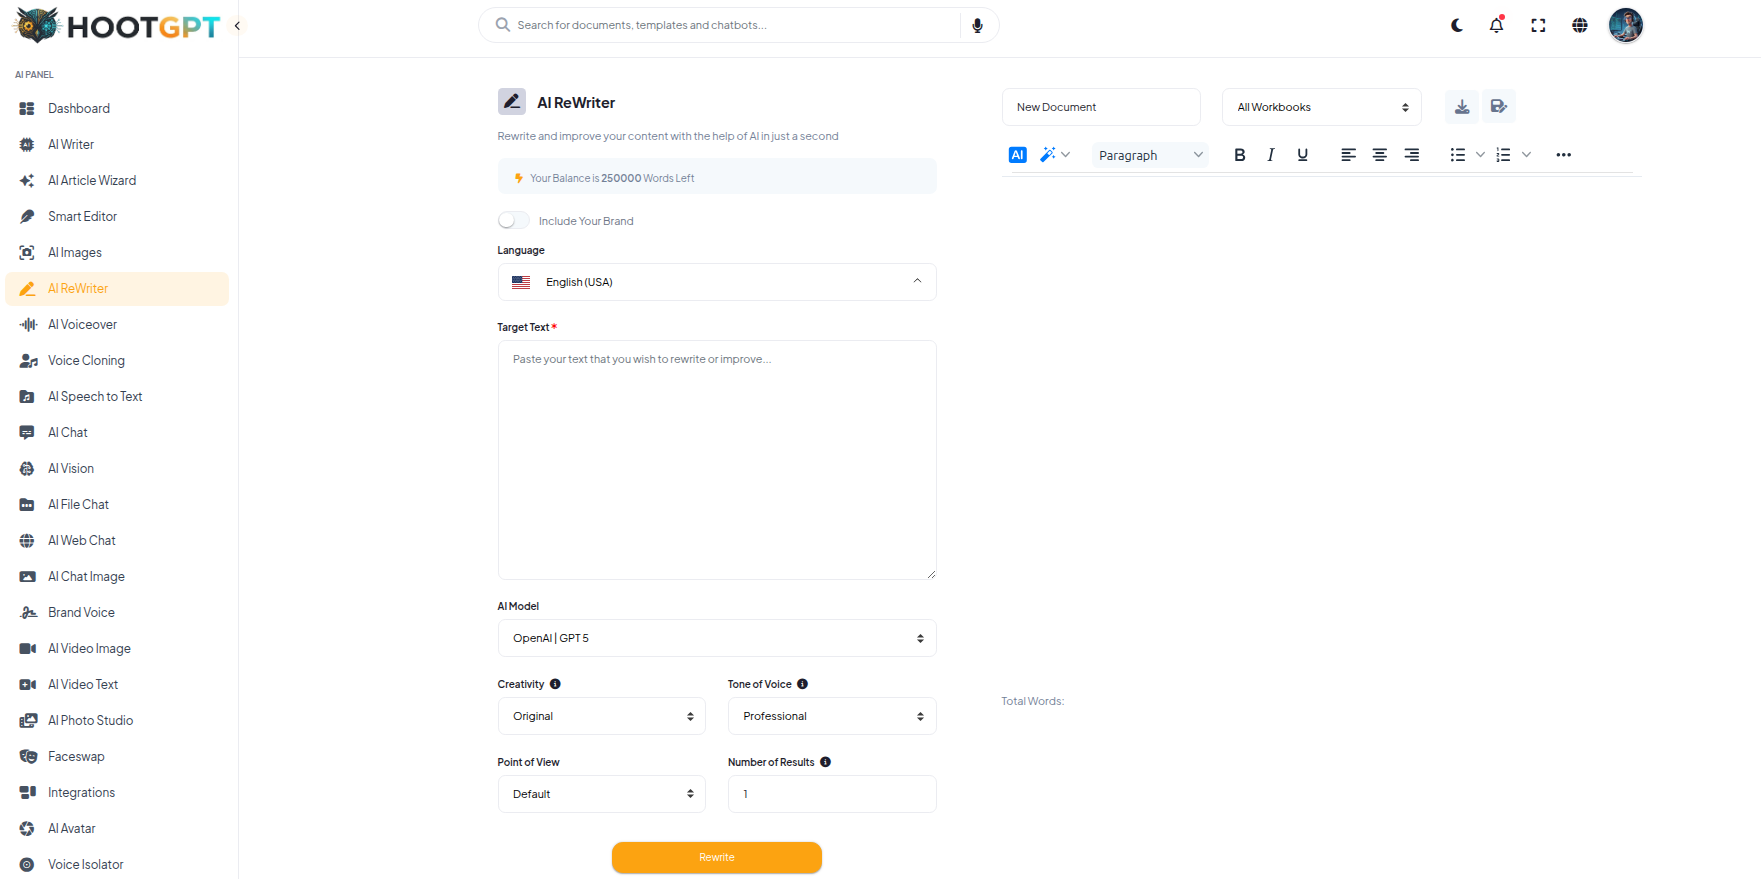The width and height of the screenshot is (1761, 879).
Task: Open notifications via the bell icon
Action: pos(1497,25)
